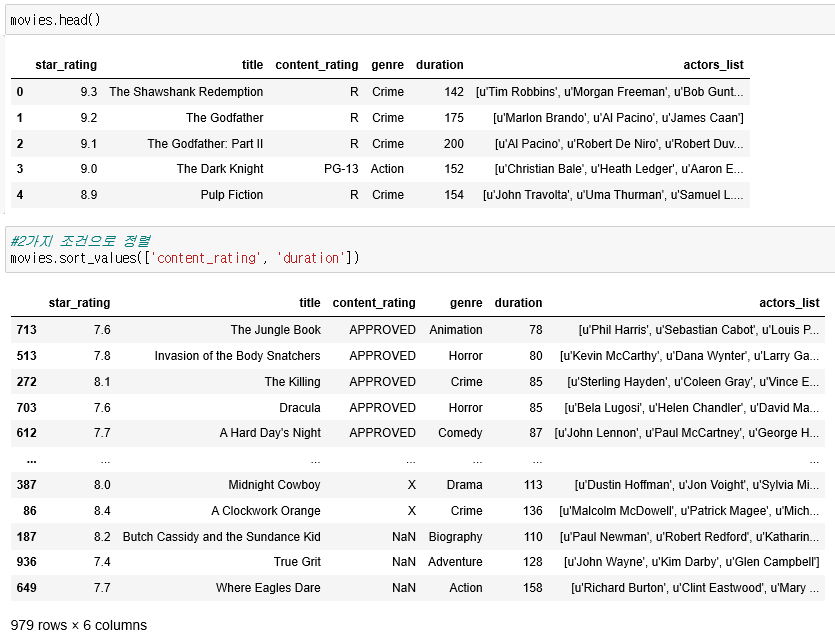Select 'Butch Cassidy and the Sundance Kid' title
The height and width of the screenshot is (642, 835).
tap(222, 537)
